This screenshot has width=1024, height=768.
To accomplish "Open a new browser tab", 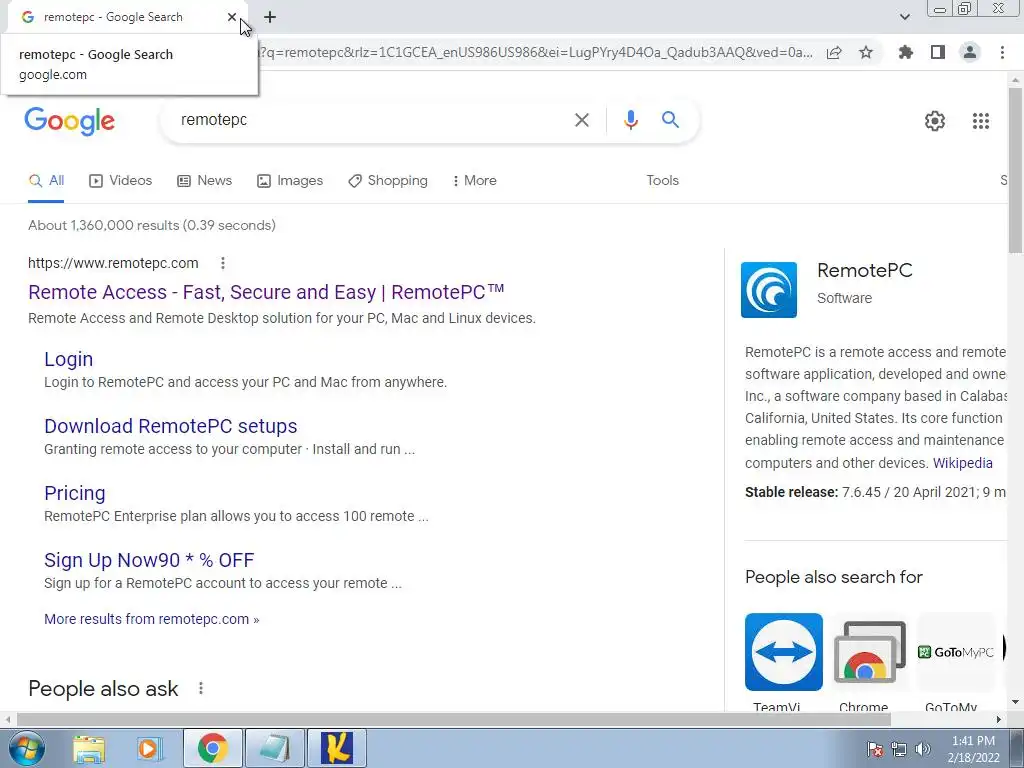I will point(270,18).
